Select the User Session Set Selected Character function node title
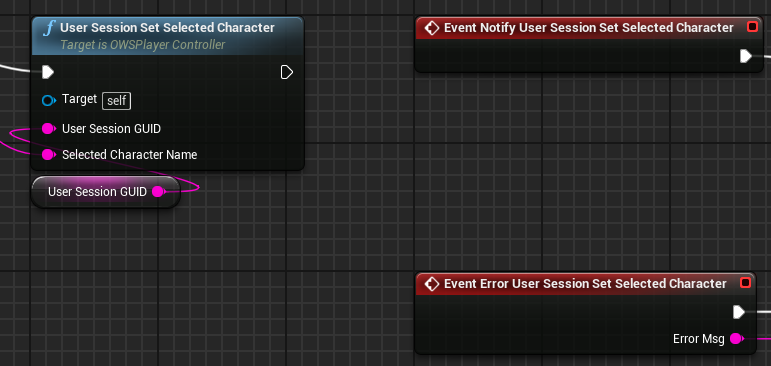The width and height of the screenshot is (771, 366). coord(167,28)
